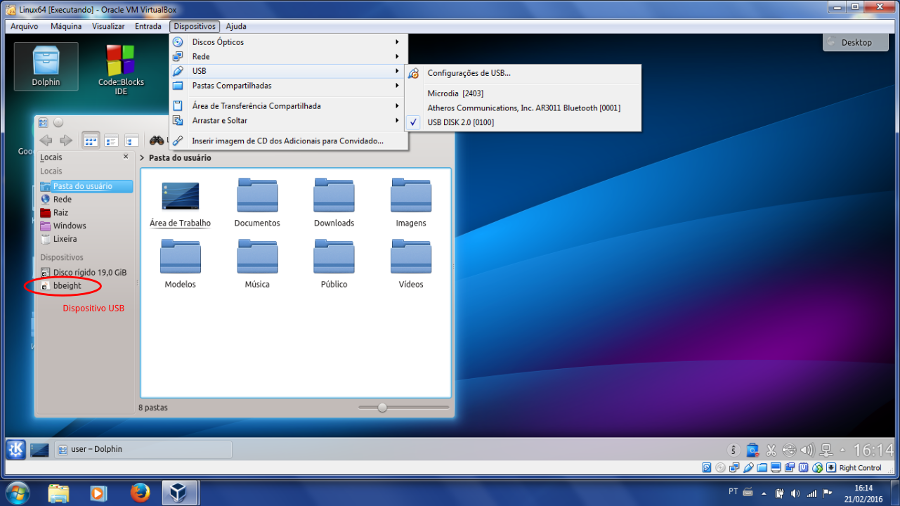900x506 pixels.
Task: Show hidden Windows tray icons
Action: coord(764,493)
